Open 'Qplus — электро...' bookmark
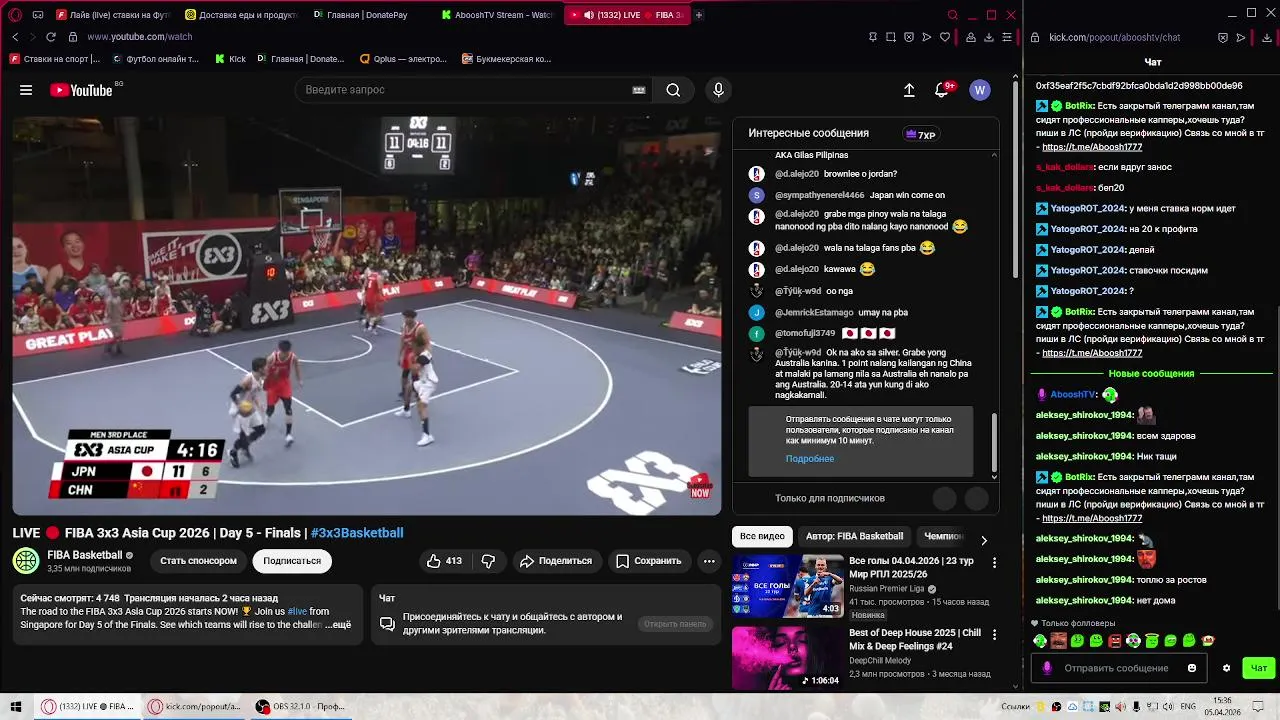The image size is (1280, 720). coord(403,59)
